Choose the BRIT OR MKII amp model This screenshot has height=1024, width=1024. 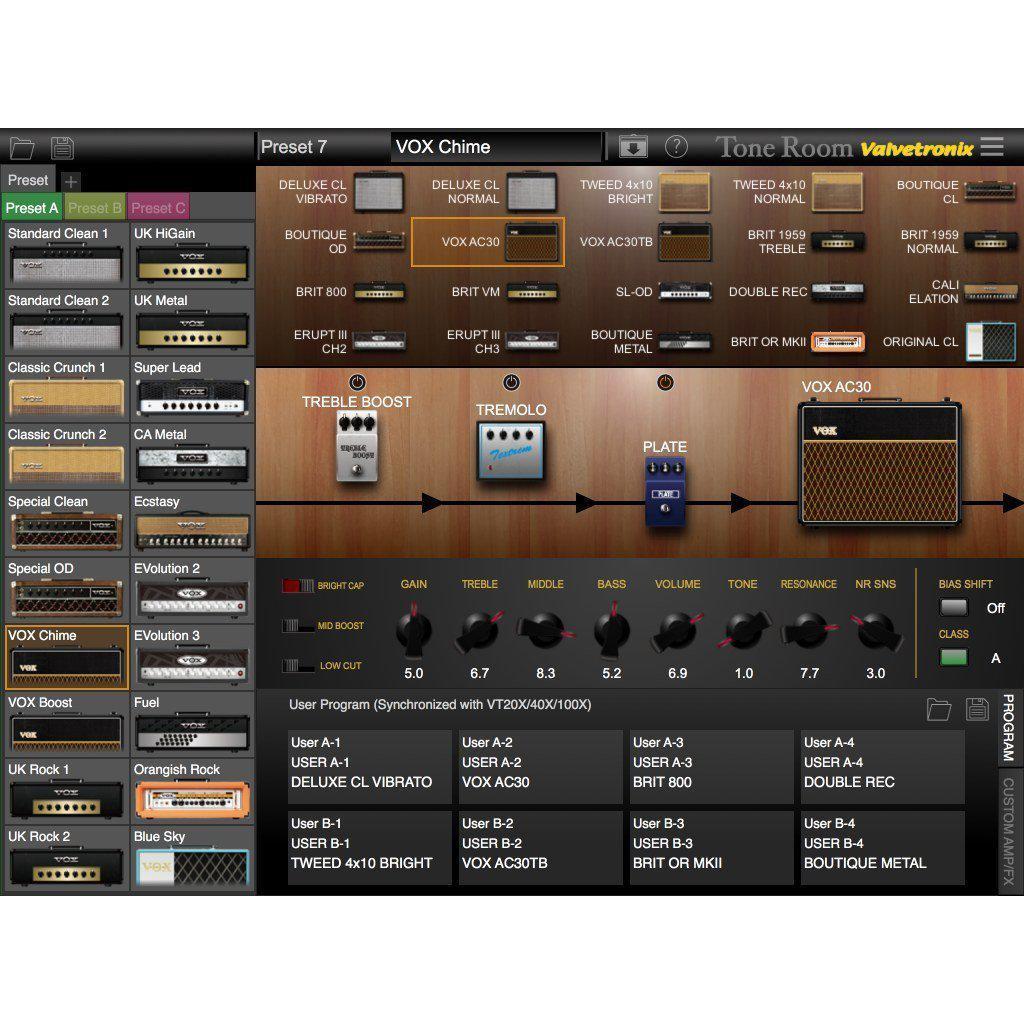point(797,342)
